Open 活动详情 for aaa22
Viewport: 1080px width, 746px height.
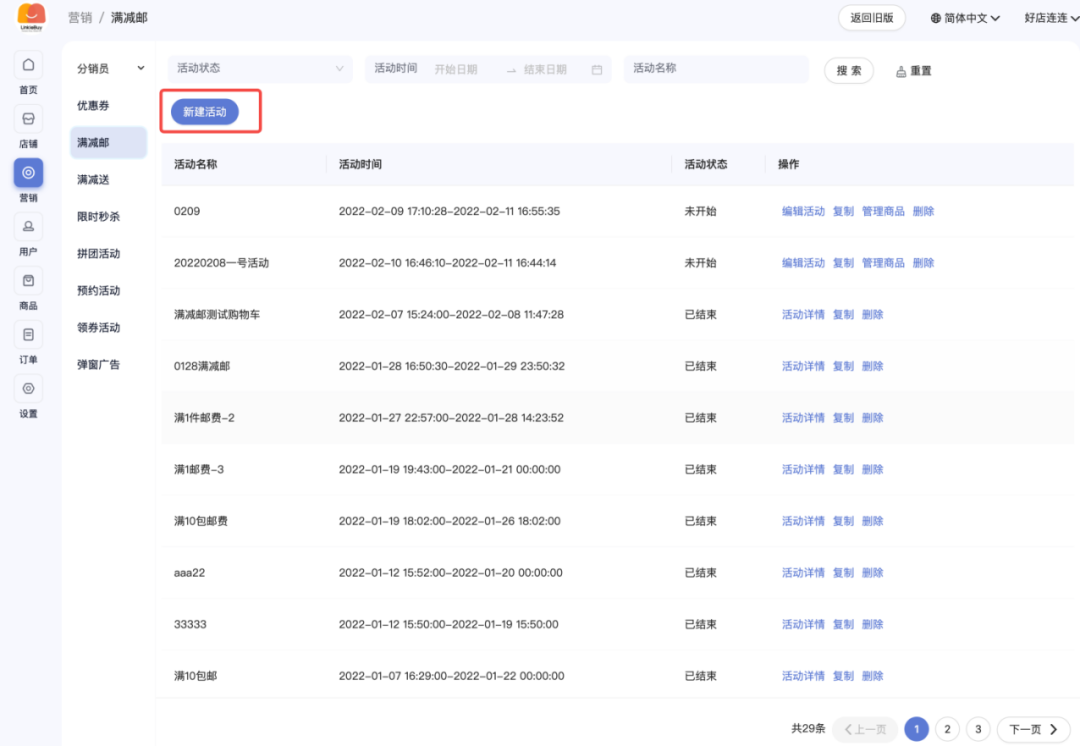coord(803,573)
